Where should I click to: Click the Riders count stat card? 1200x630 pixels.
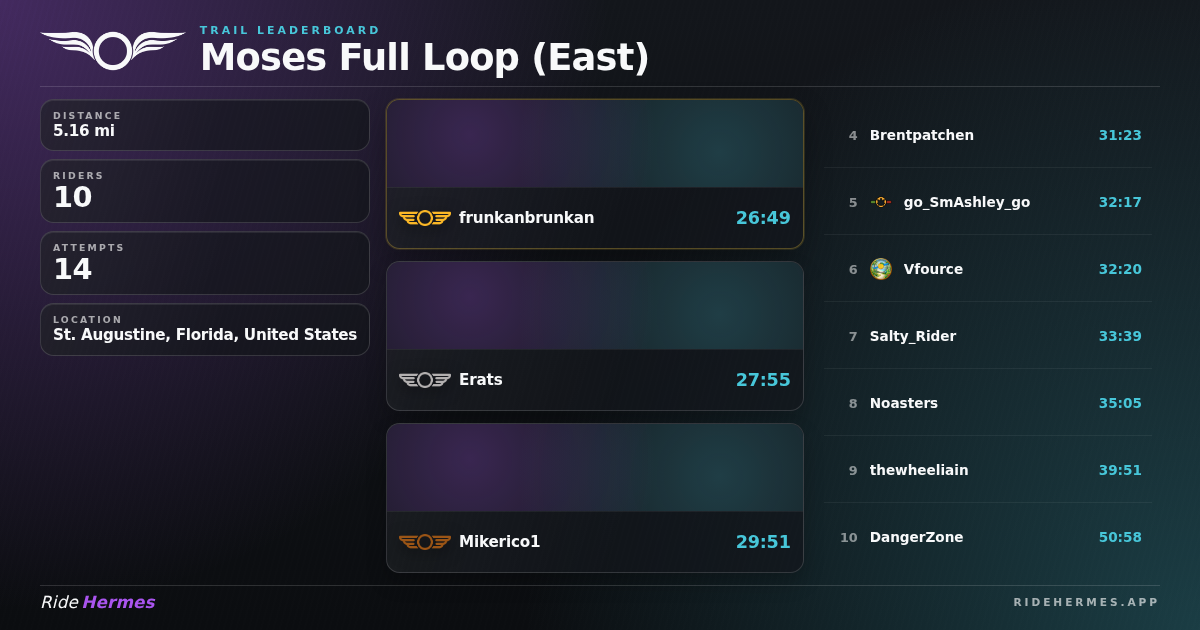point(205,191)
